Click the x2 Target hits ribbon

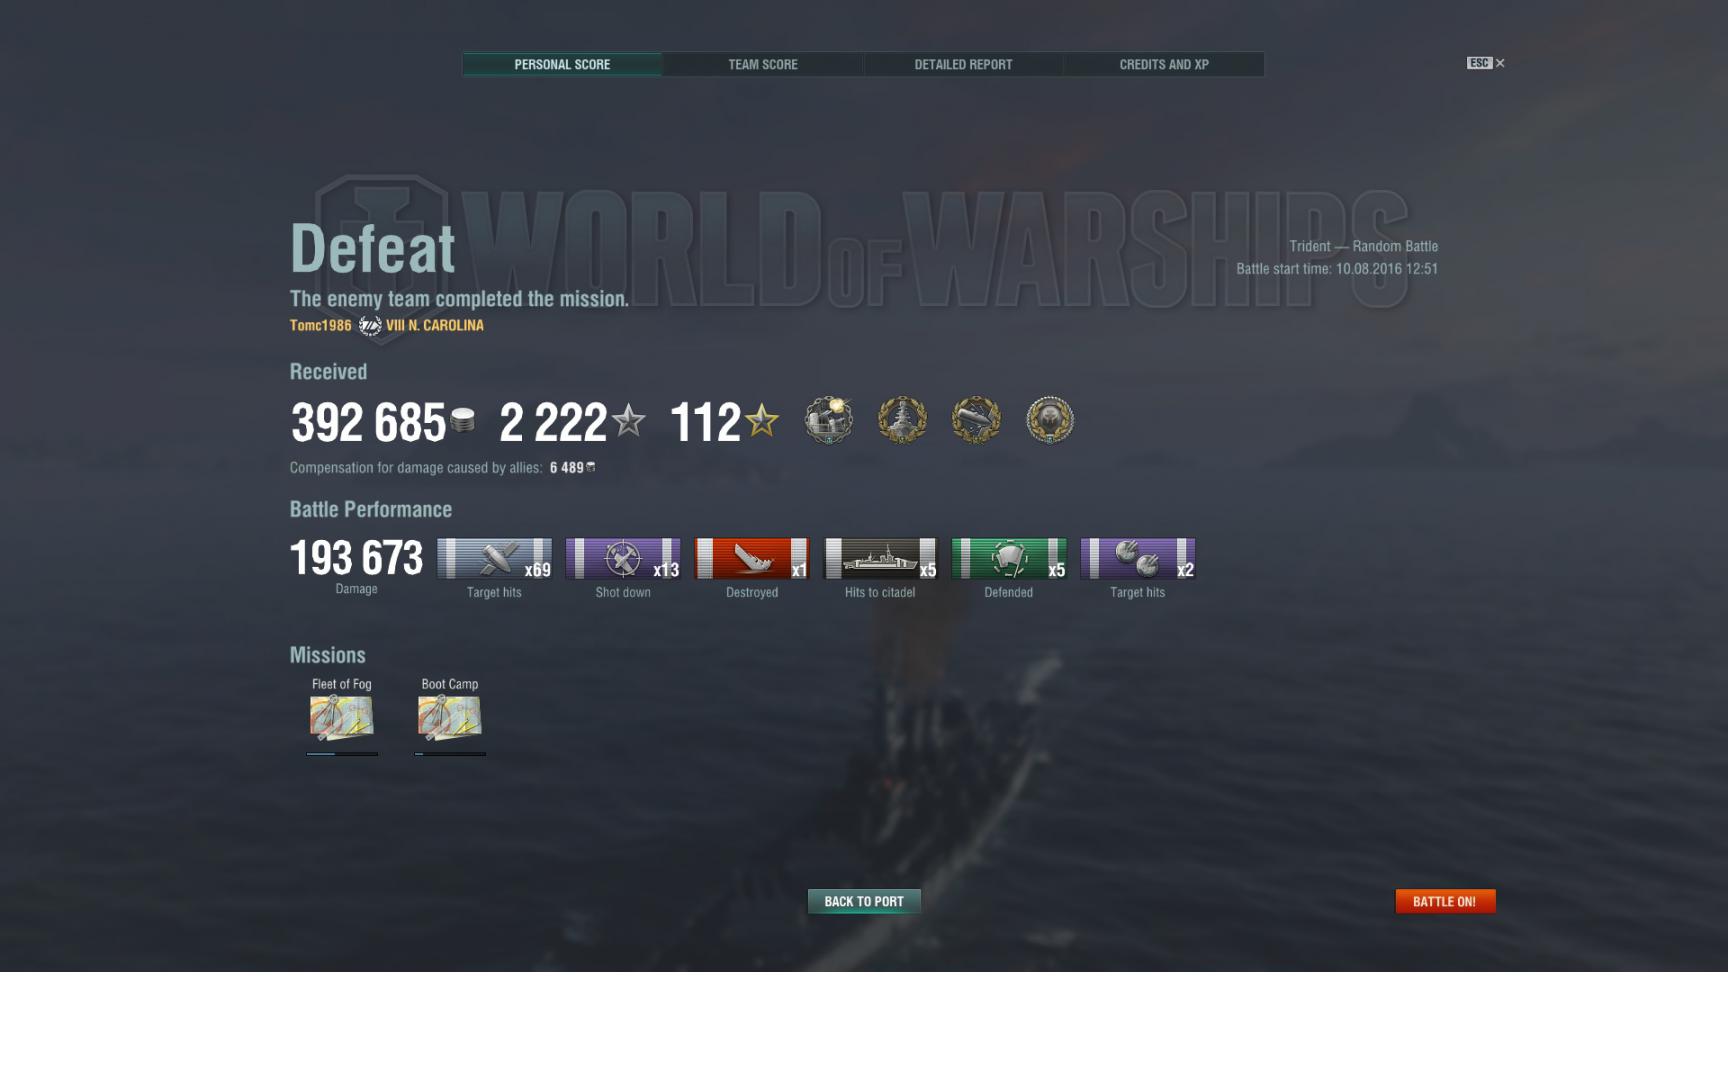click(1138, 558)
